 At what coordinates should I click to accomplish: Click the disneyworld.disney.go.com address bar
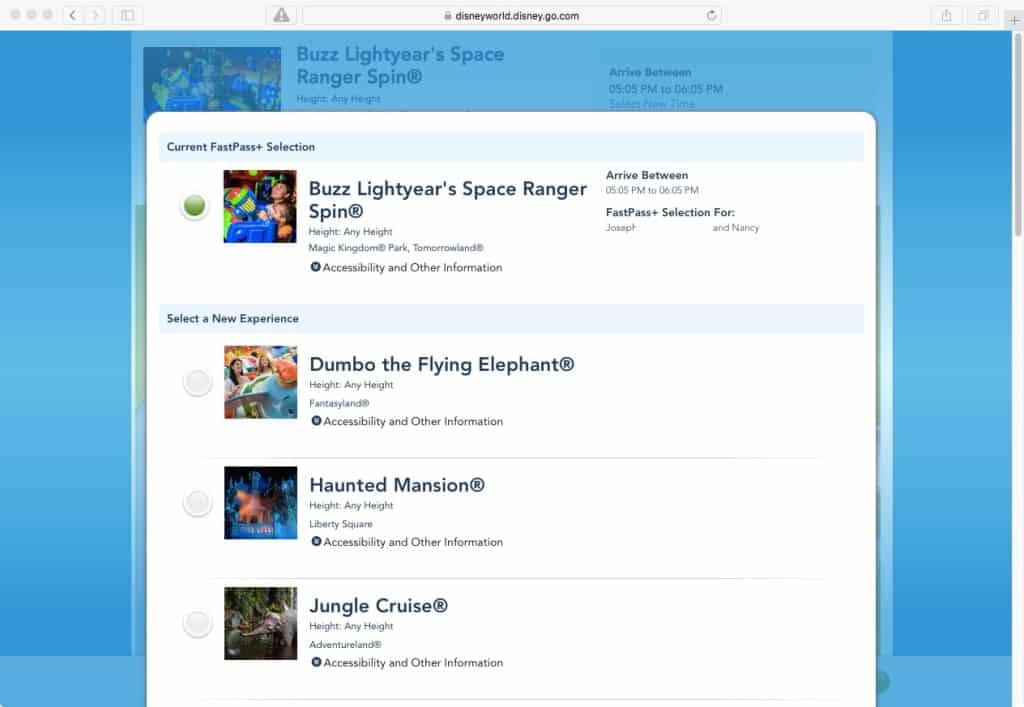[512, 15]
